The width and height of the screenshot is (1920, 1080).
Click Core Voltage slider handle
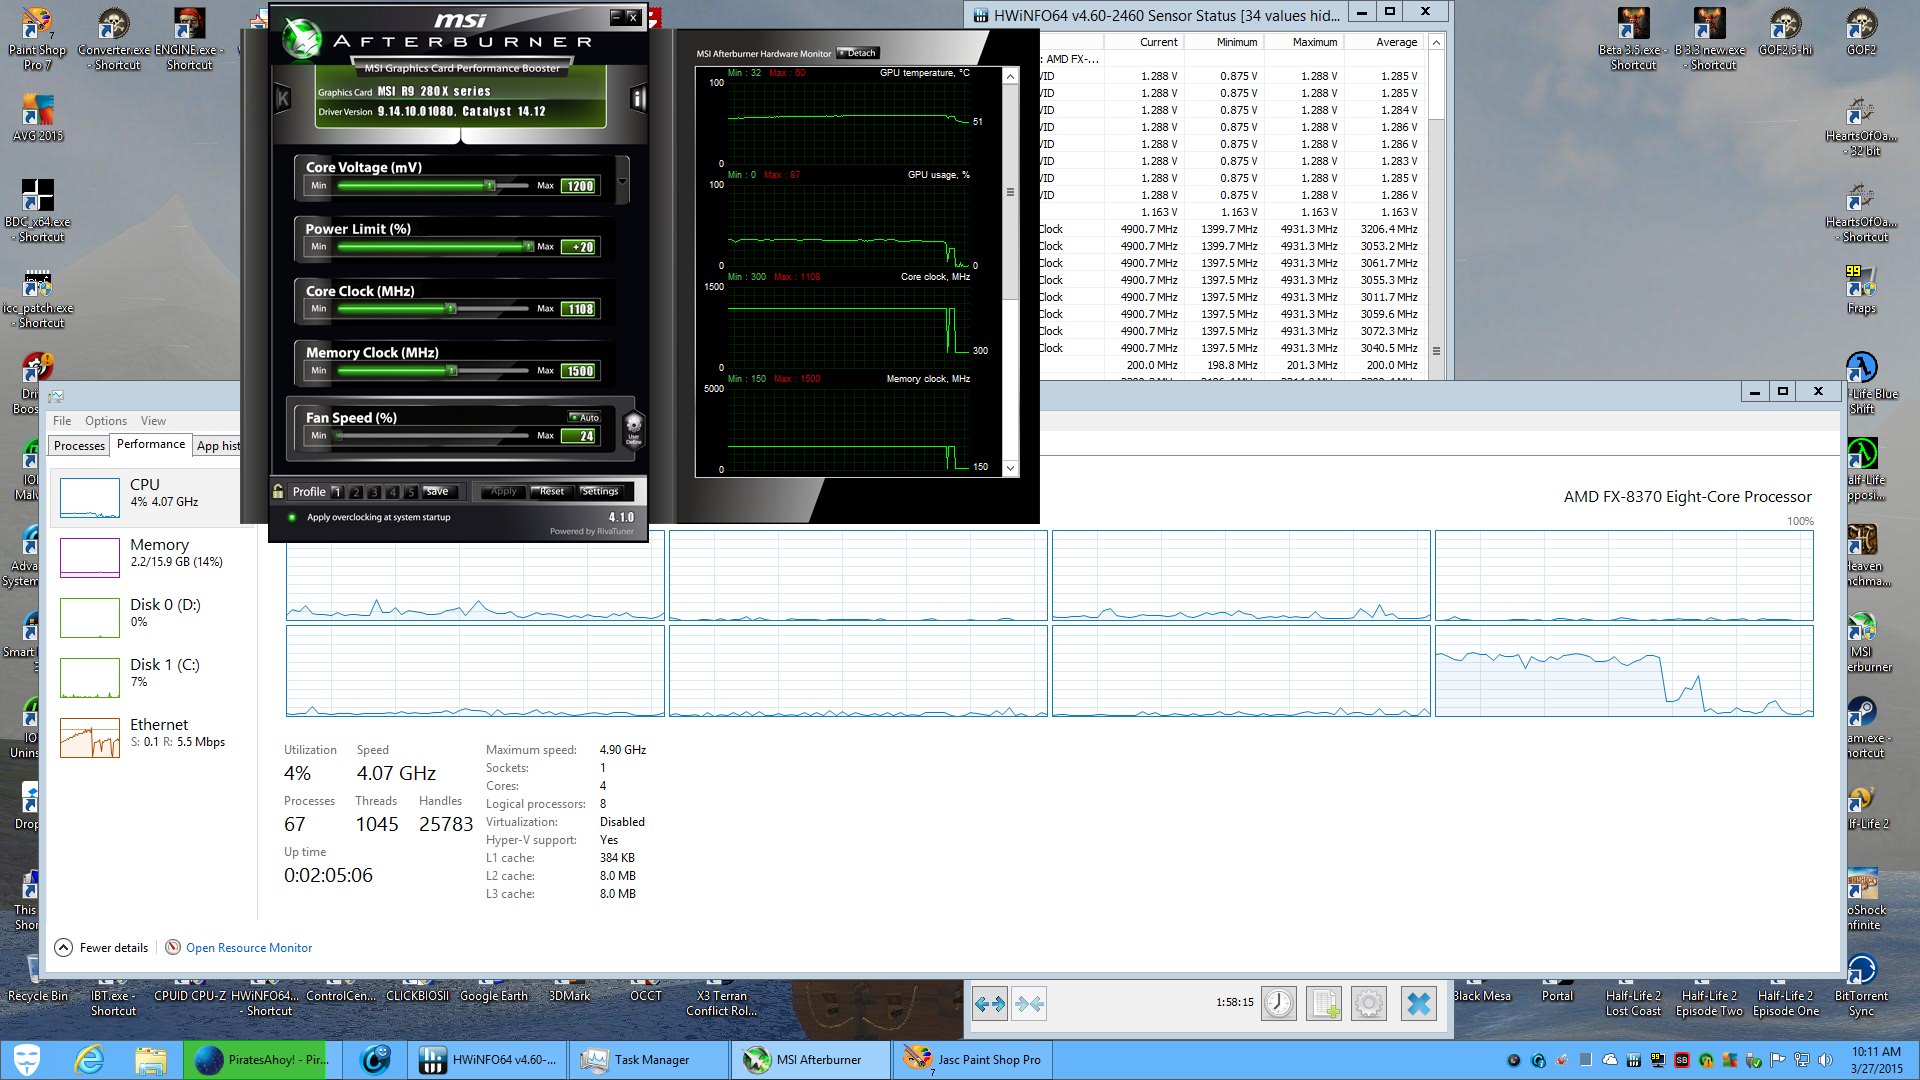[x=489, y=185]
